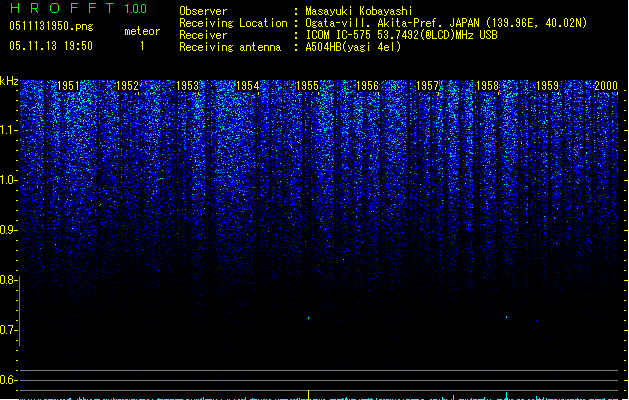Click the 1952 time marker
Viewport: 629px width, 400px height.
click(127, 86)
